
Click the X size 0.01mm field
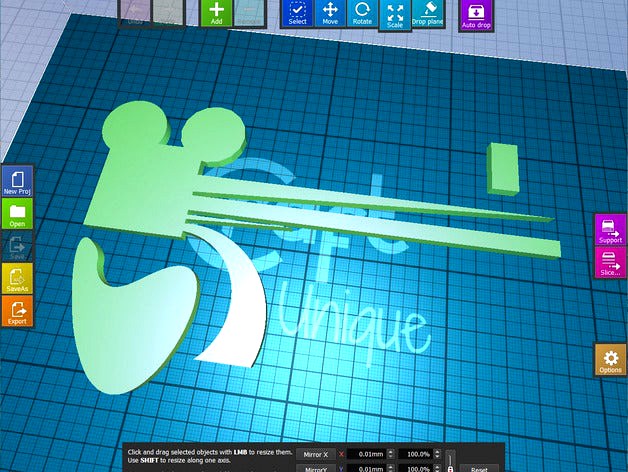pyautogui.click(x=366, y=454)
